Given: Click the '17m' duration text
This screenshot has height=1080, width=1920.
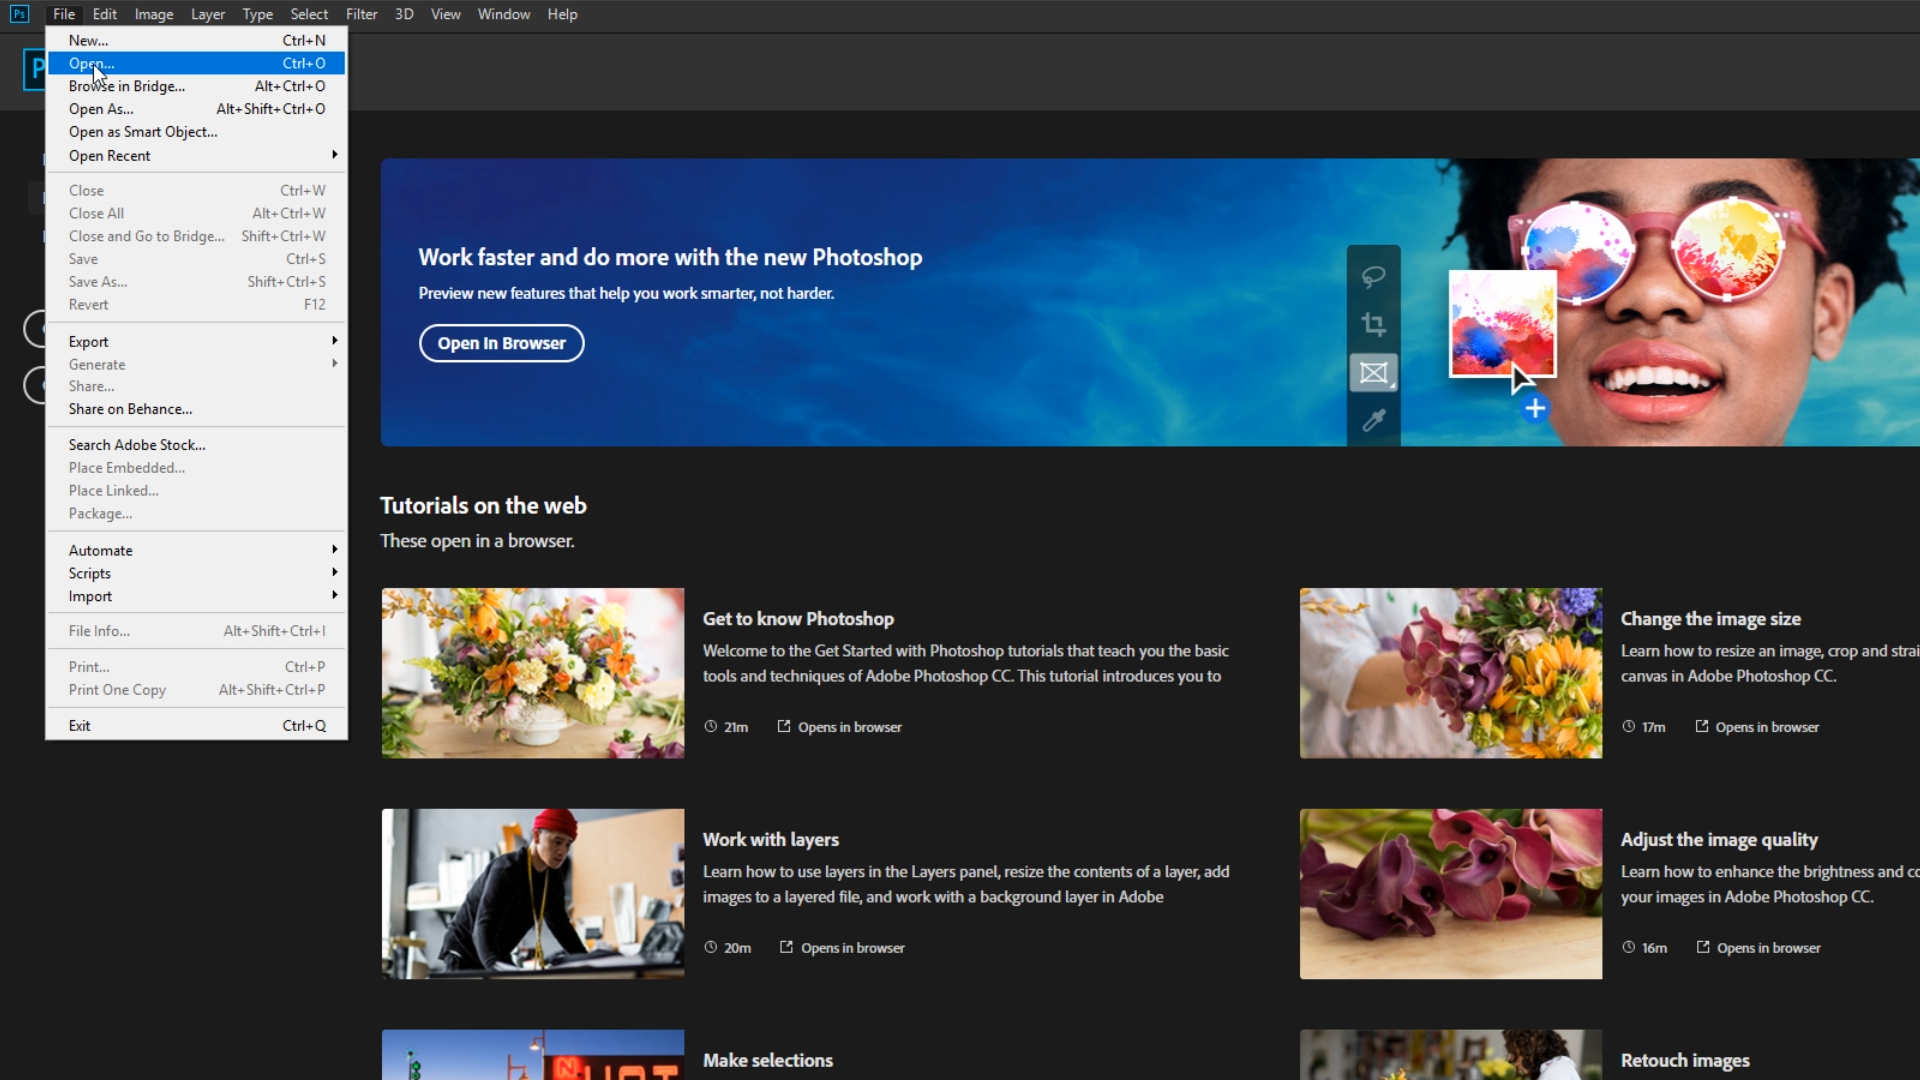Looking at the screenshot, I should pos(1653,727).
